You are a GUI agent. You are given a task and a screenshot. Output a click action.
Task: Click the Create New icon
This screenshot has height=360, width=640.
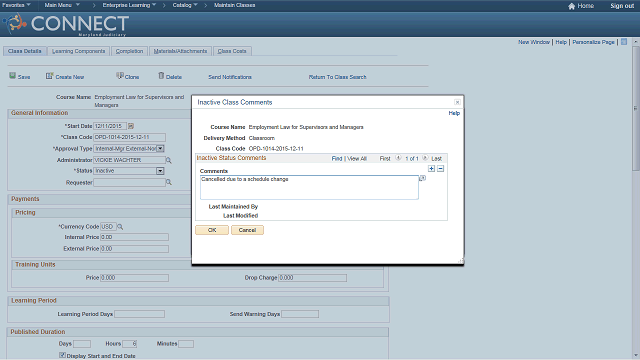[49, 76]
